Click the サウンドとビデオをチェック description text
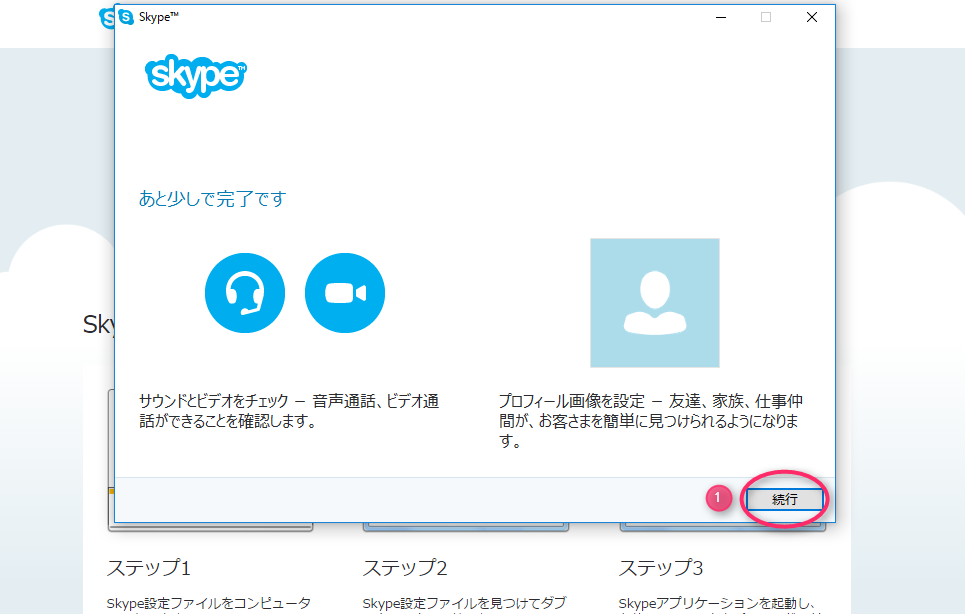965x614 pixels. coord(289,411)
